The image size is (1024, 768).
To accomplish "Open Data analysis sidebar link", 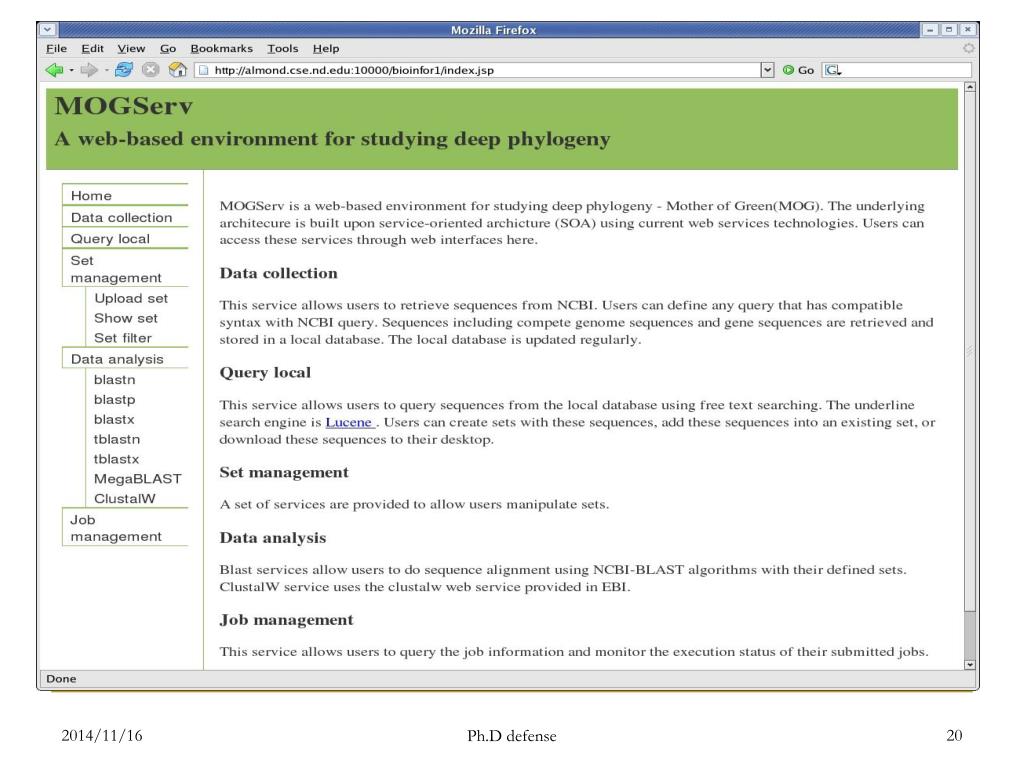I will click(x=117, y=359).
